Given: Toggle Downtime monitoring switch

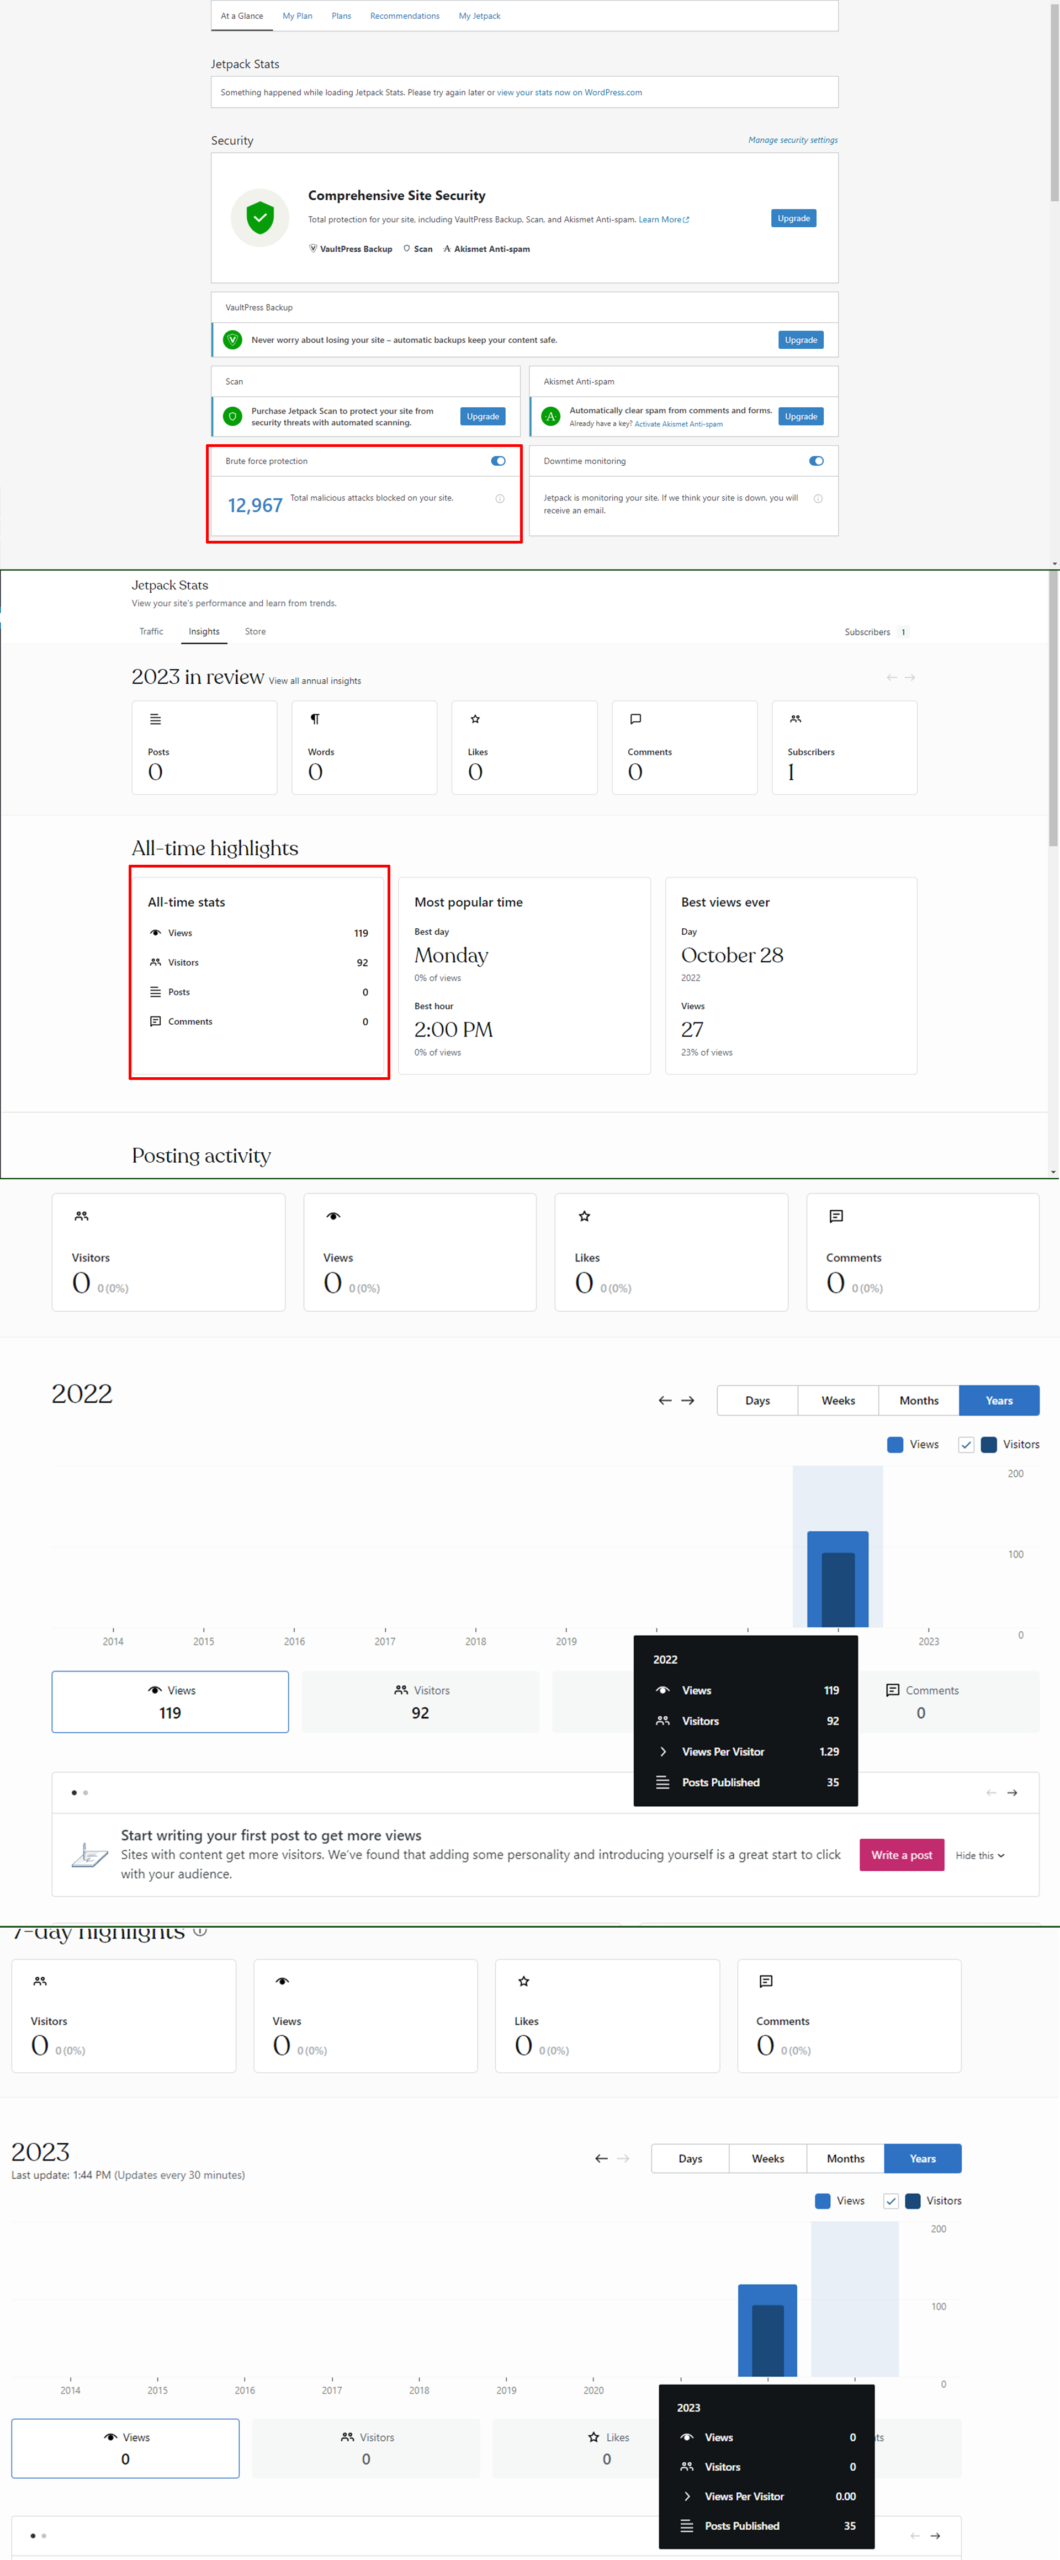Looking at the screenshot, I should tap(816, 461).
